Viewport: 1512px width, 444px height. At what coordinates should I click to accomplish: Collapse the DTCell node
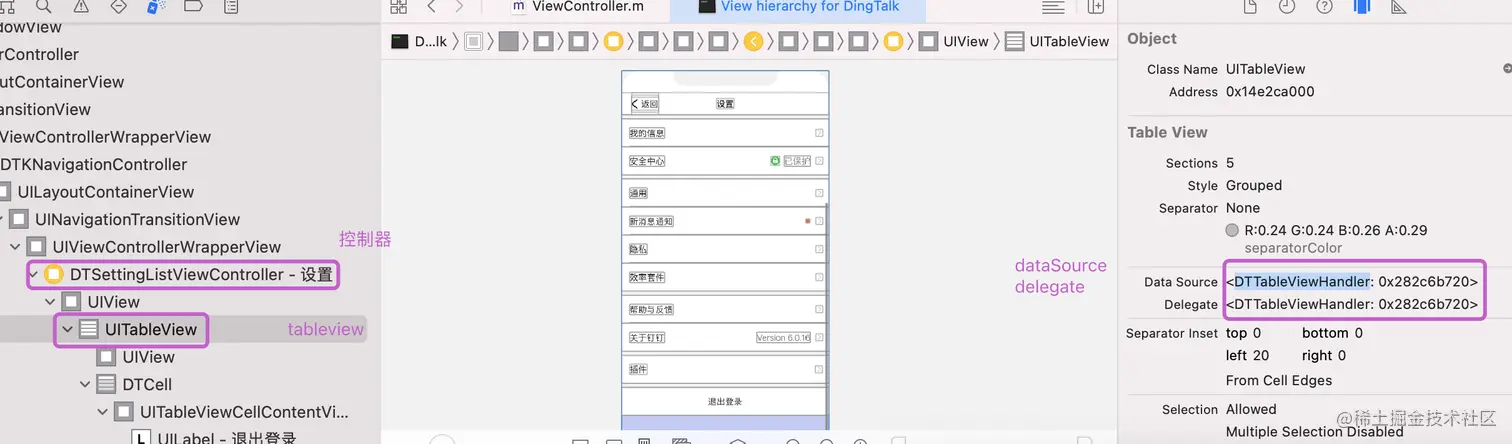pos(86,384)
